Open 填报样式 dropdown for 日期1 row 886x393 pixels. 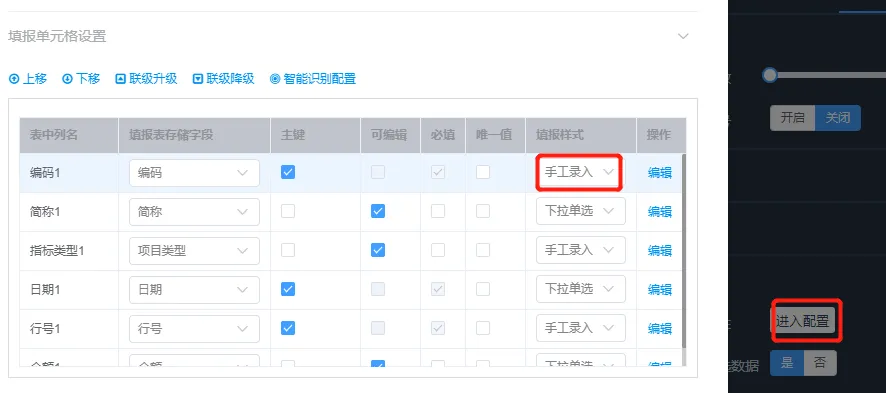(x=580, y=289)
